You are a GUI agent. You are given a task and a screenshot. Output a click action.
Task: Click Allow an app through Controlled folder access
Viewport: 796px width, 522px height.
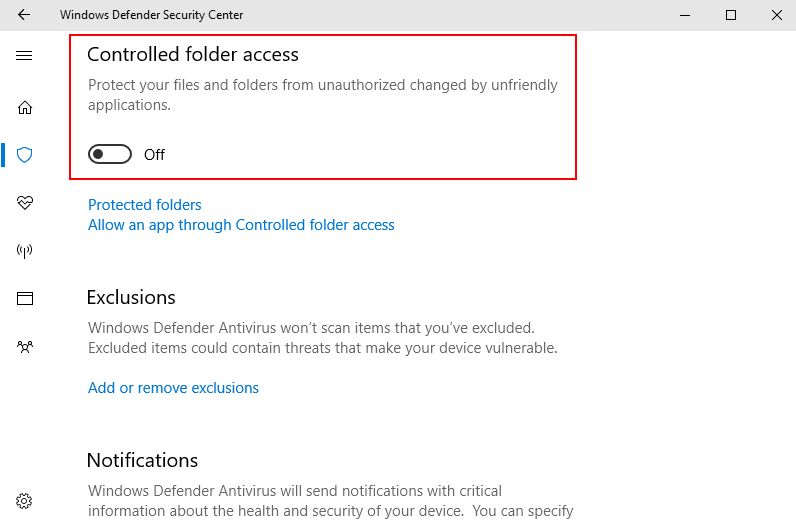point(241,225)
